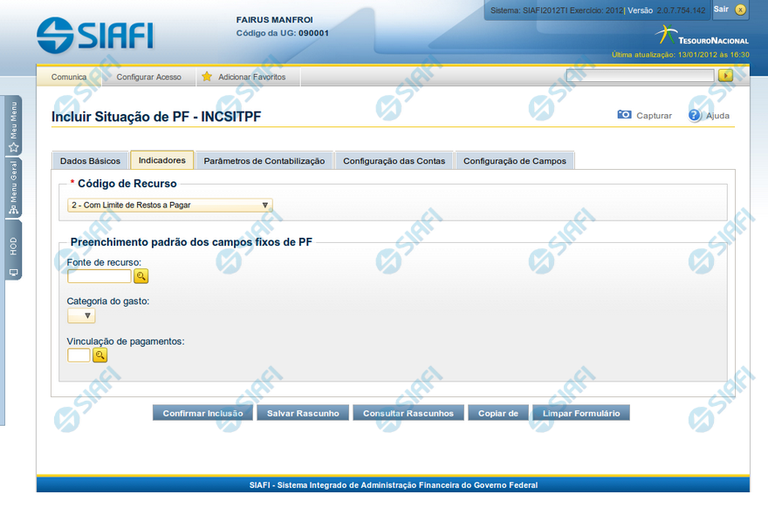Viewport: 768px width, 507px height.
Task: Open the Menu Geral side tab
Action: [13, 188]
